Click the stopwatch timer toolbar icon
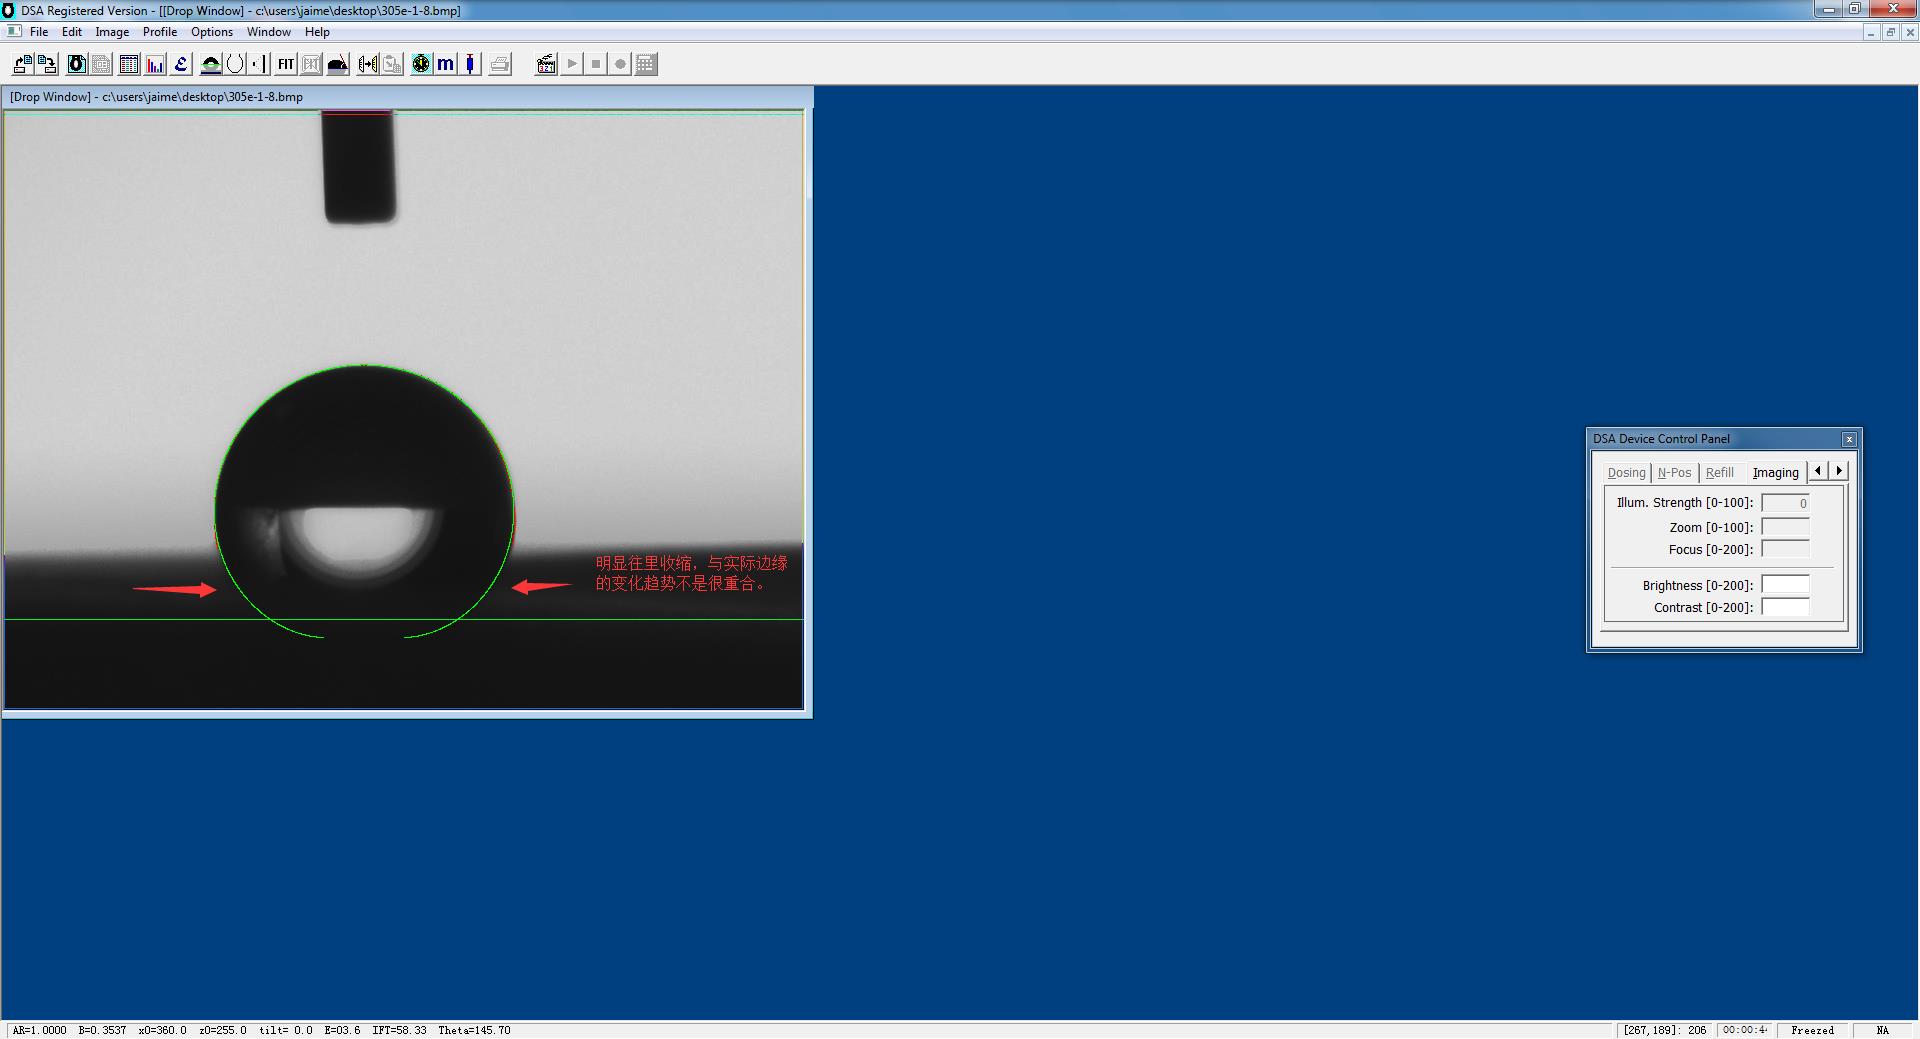This screenshot has height=1039, width=1920. [421, 64]
